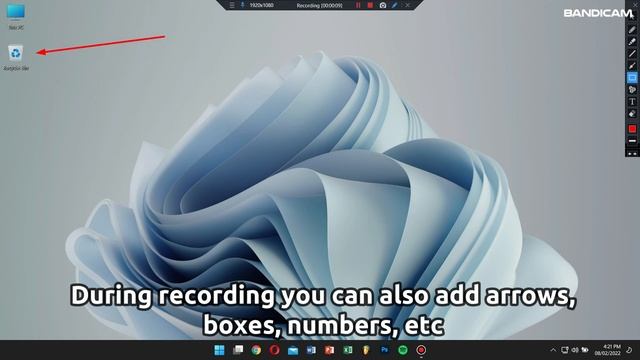
Task: Check the battery status icon
Action: click(x=585, y=350)
